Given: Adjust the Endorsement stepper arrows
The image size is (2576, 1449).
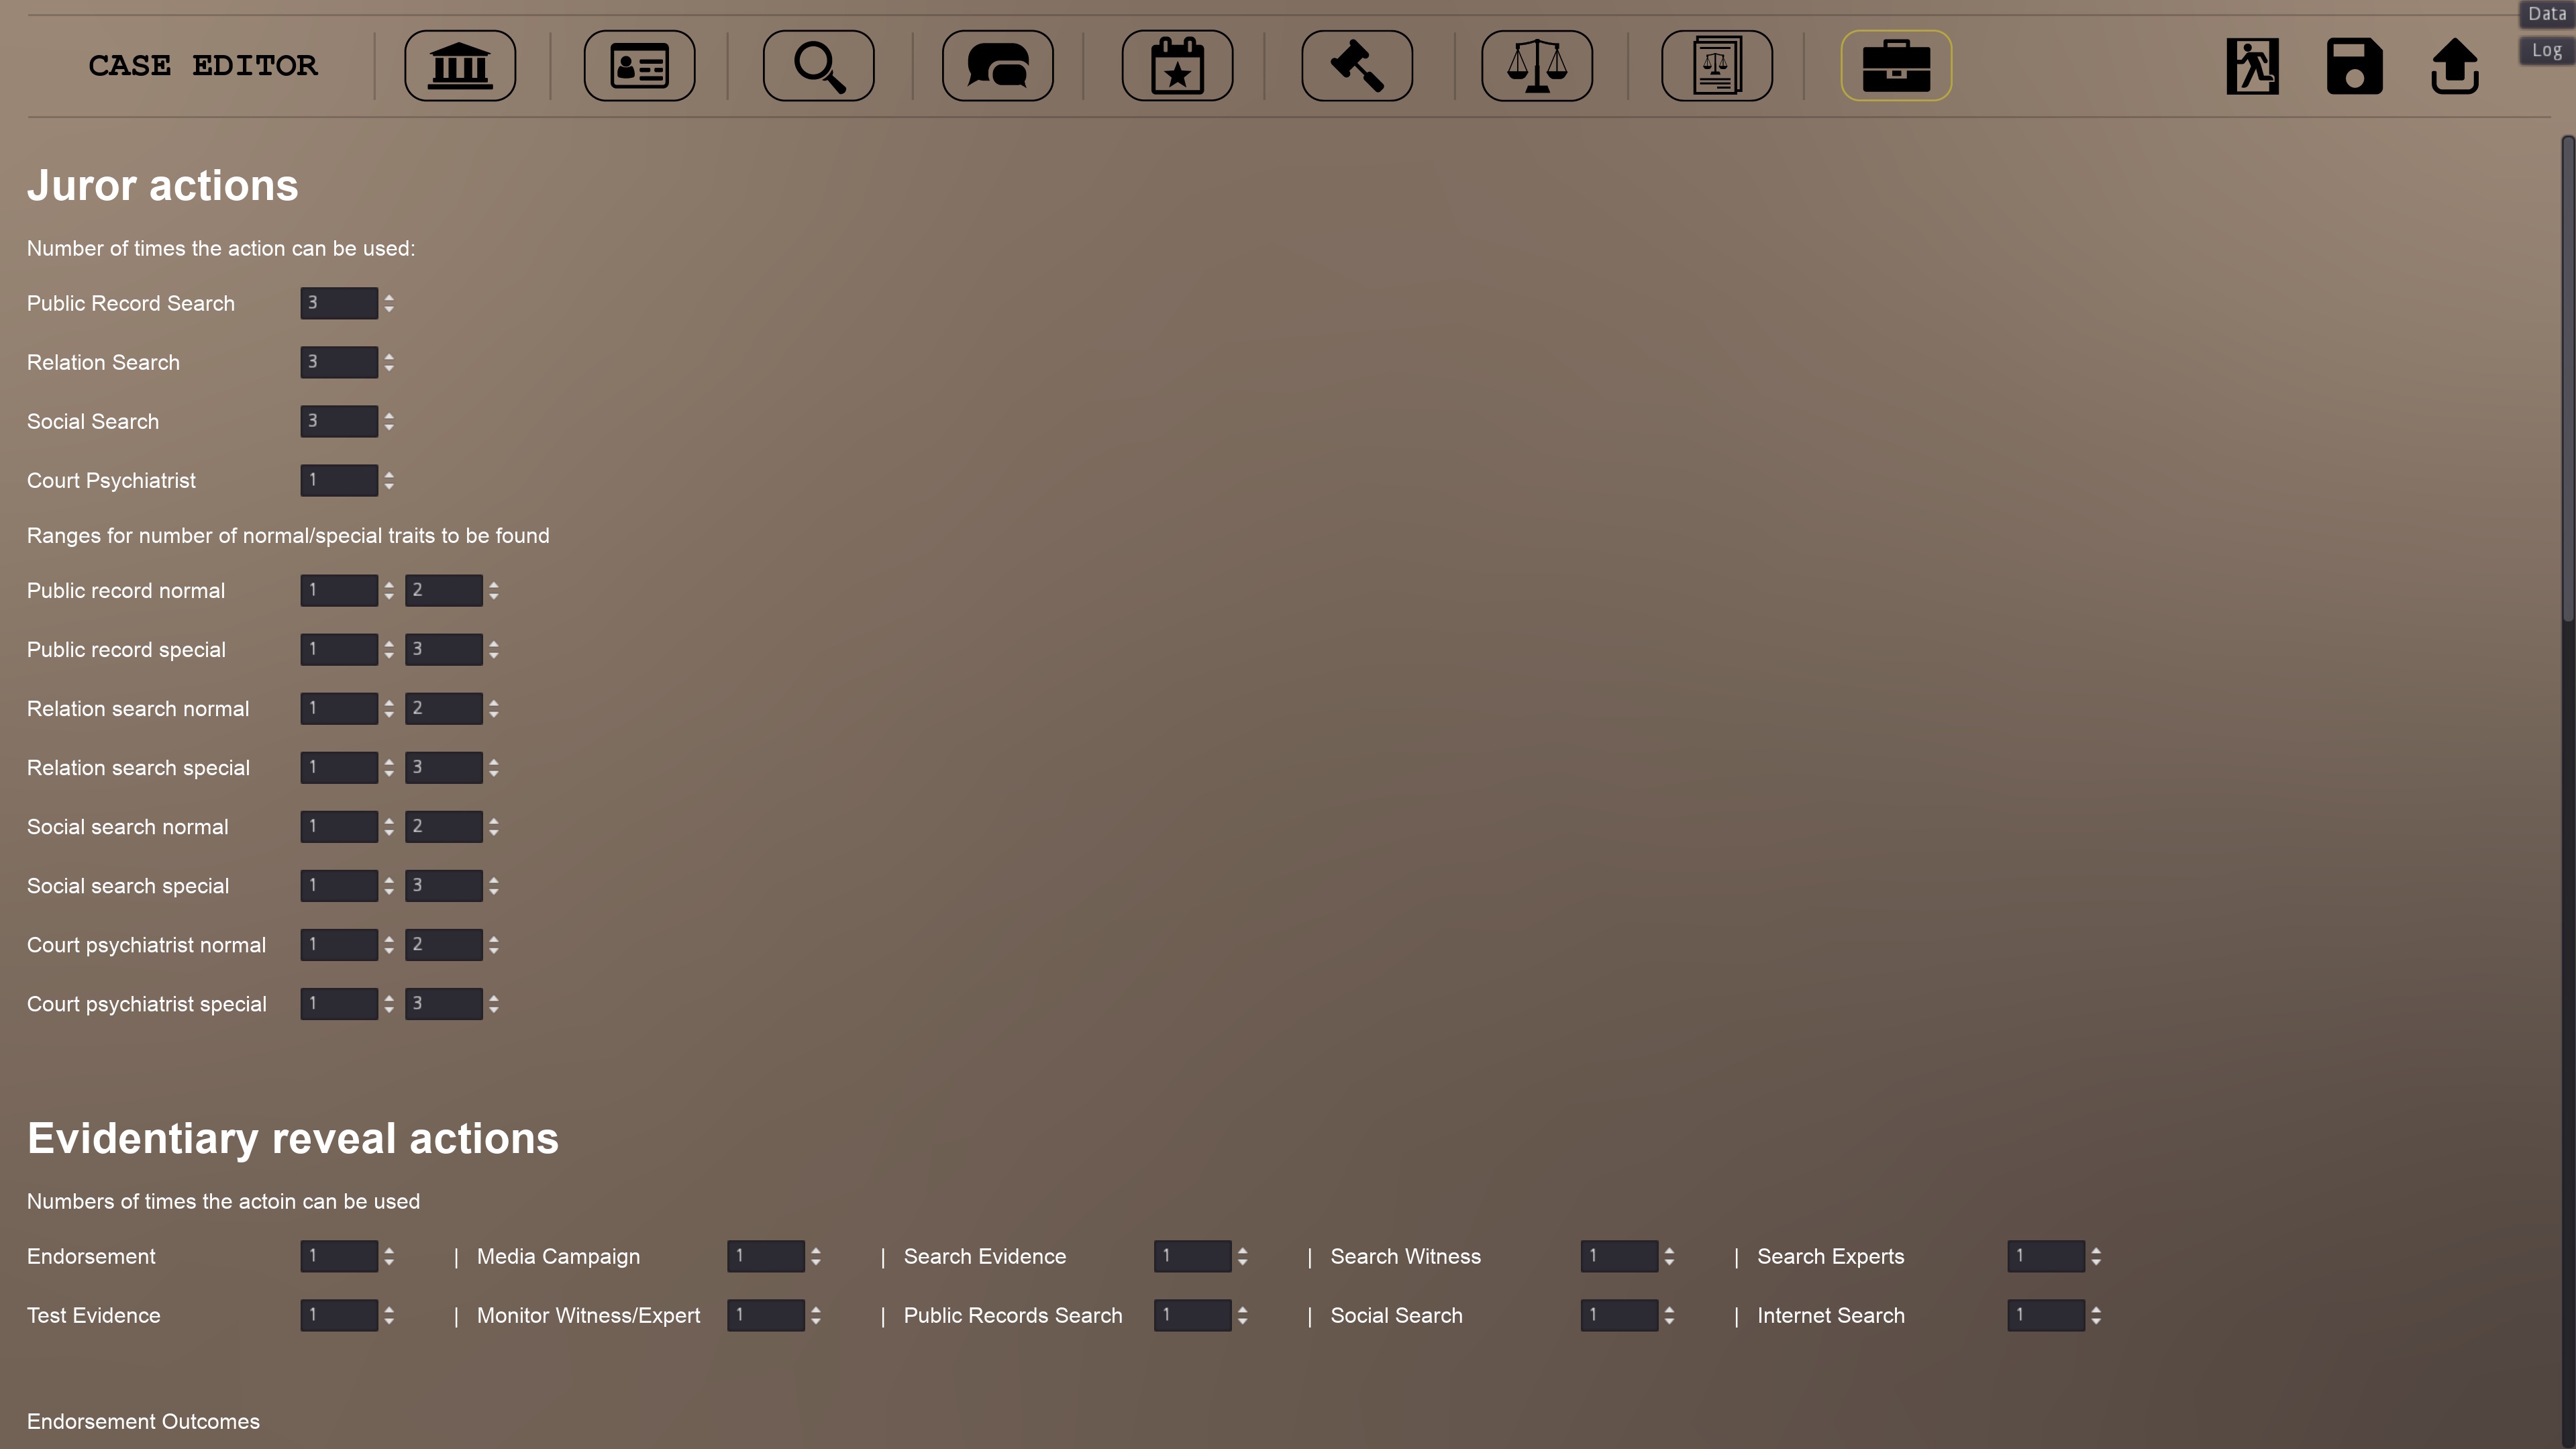Looking at the screenshot, I should (389, 1256).
